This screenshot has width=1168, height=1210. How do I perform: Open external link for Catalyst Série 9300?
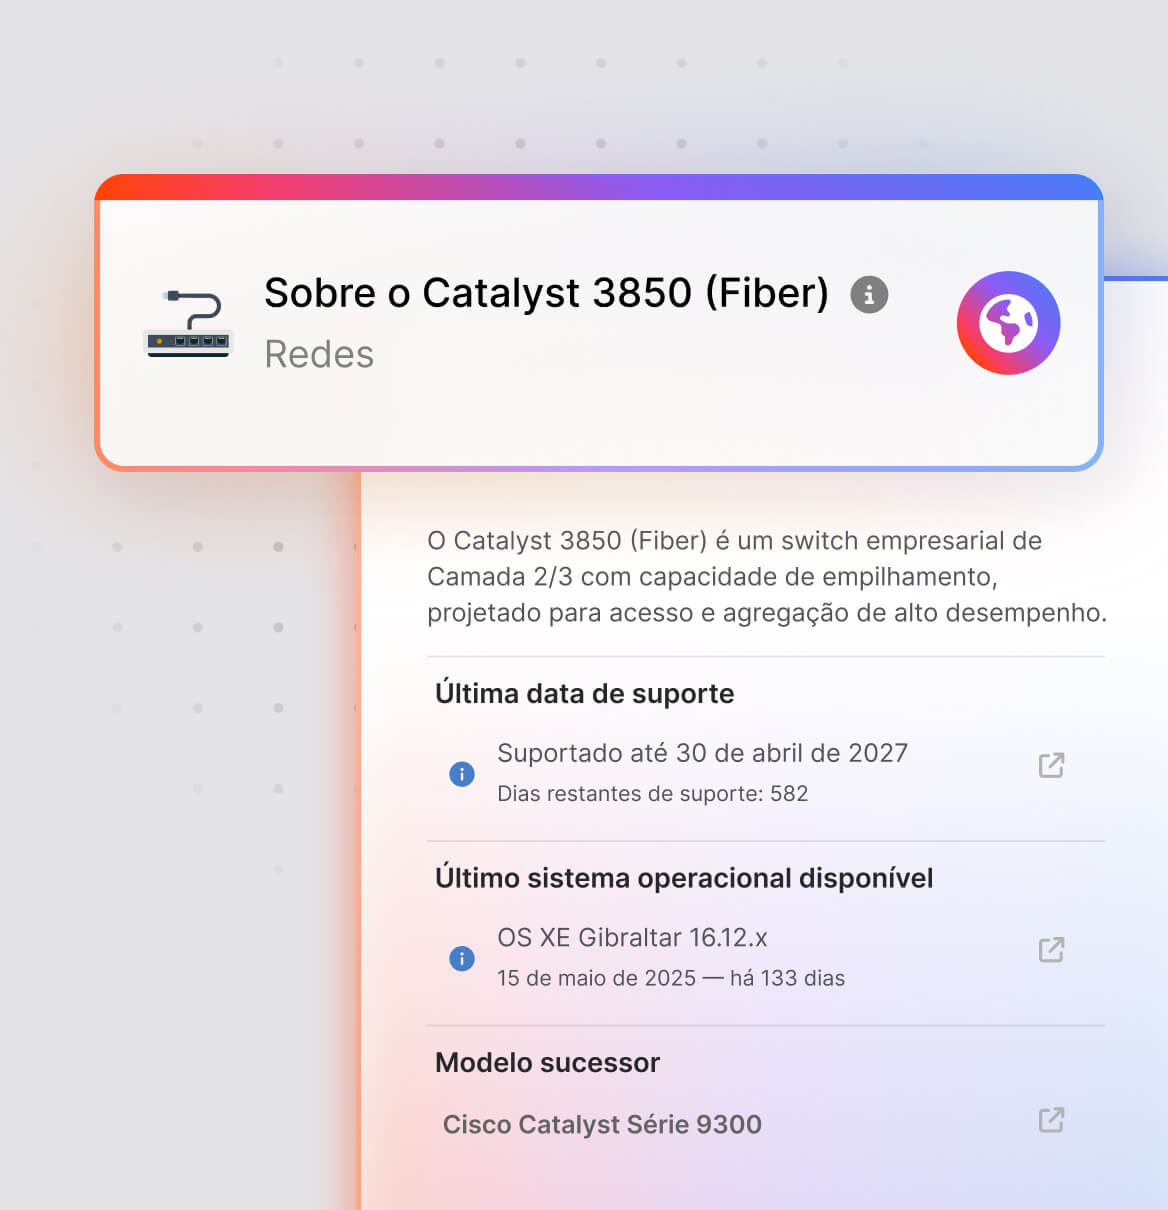[1051, 1120]
